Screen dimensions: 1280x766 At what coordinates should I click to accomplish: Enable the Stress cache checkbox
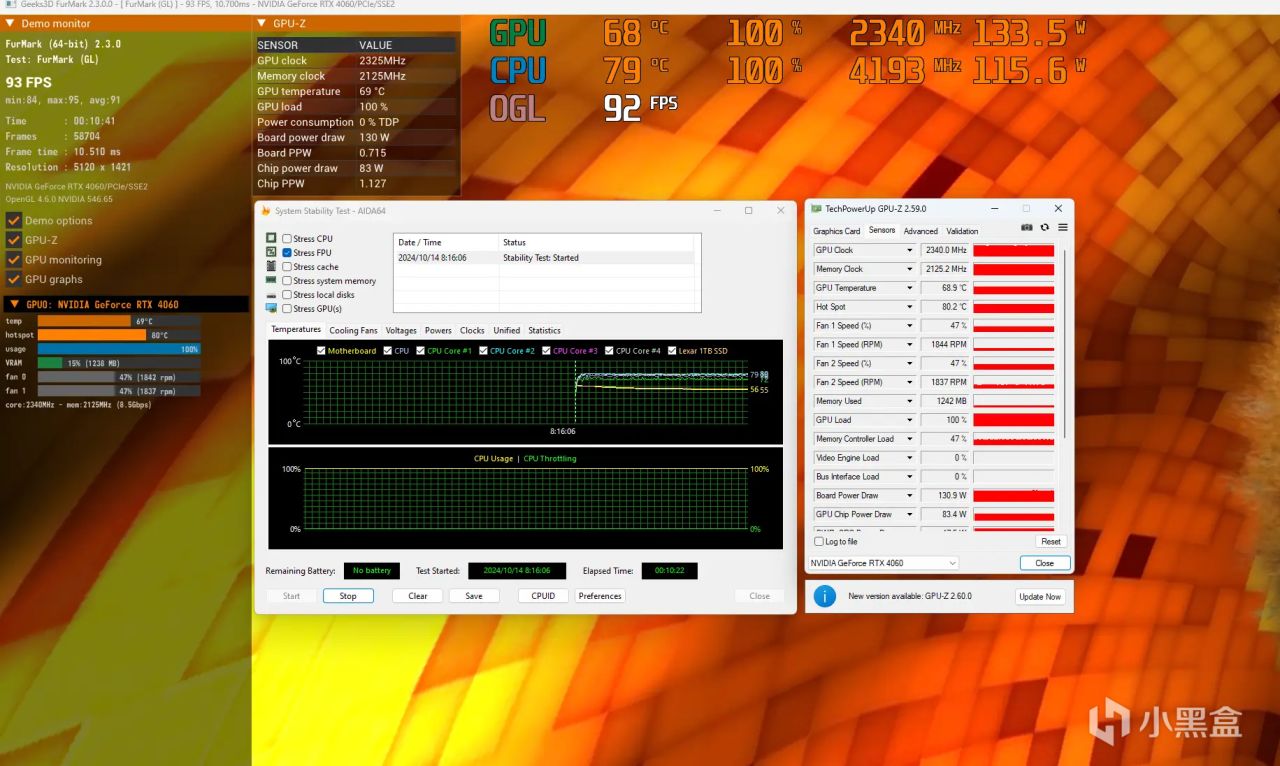[287, 267]
